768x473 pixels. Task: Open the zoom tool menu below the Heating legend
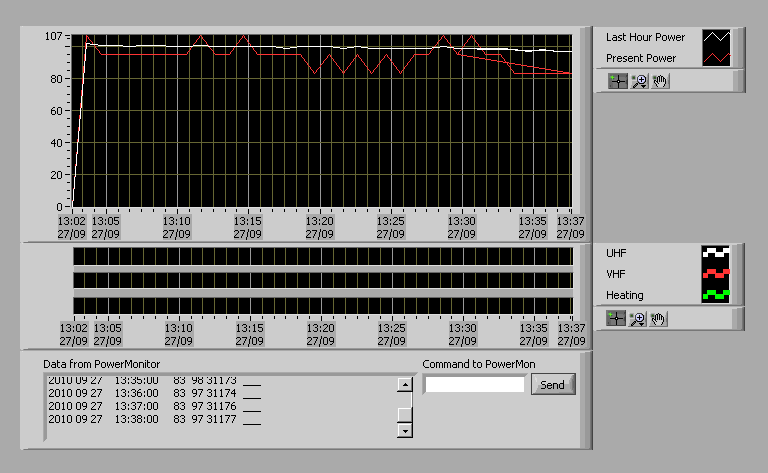tap(638, 318)
